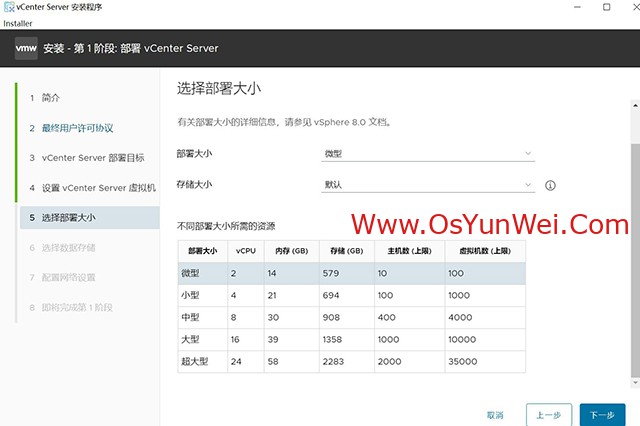The width and height of the screenshot is (640, 426).
Task: Click VM count 35000 cell
Action: [485, 362]
